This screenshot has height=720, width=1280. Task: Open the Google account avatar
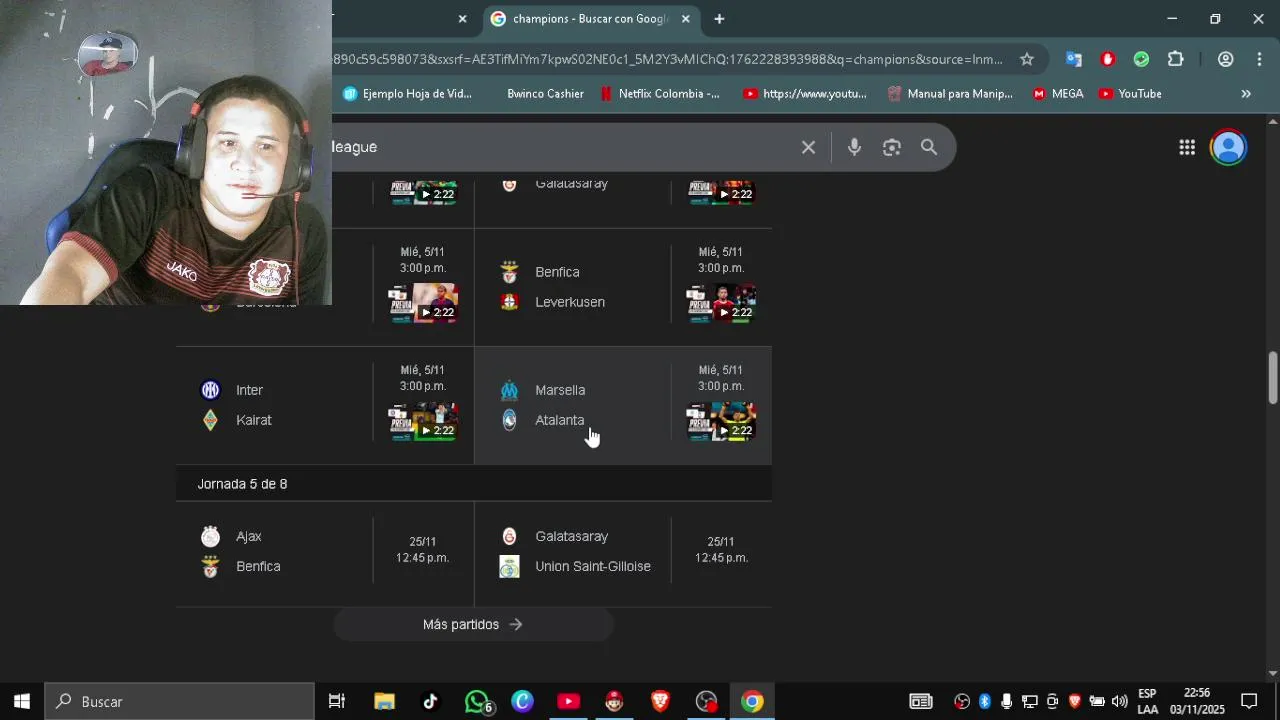click(1228, 147)
